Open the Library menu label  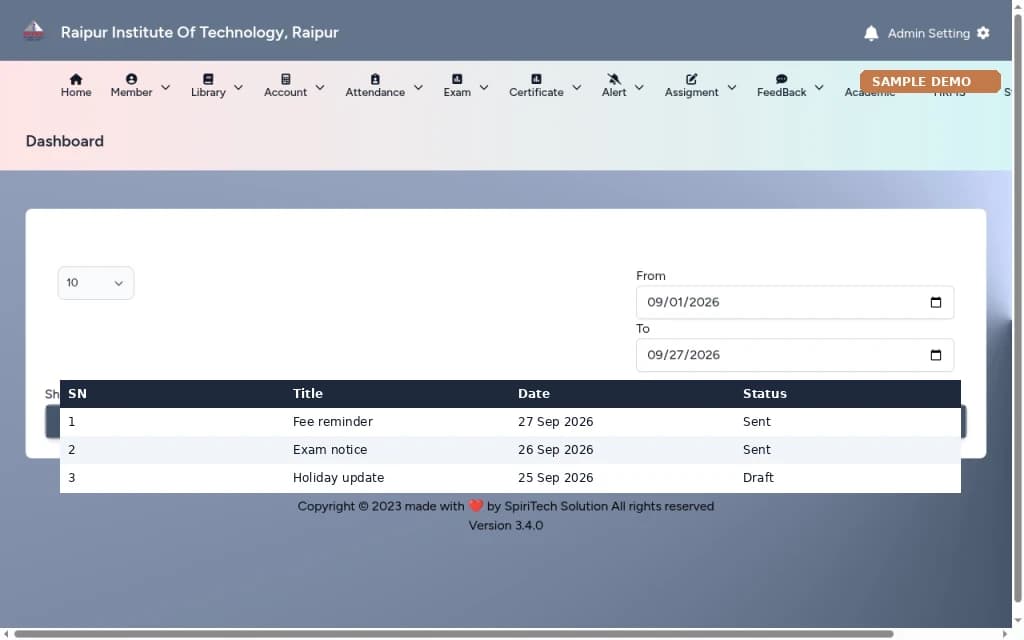(x=208, y=93)
